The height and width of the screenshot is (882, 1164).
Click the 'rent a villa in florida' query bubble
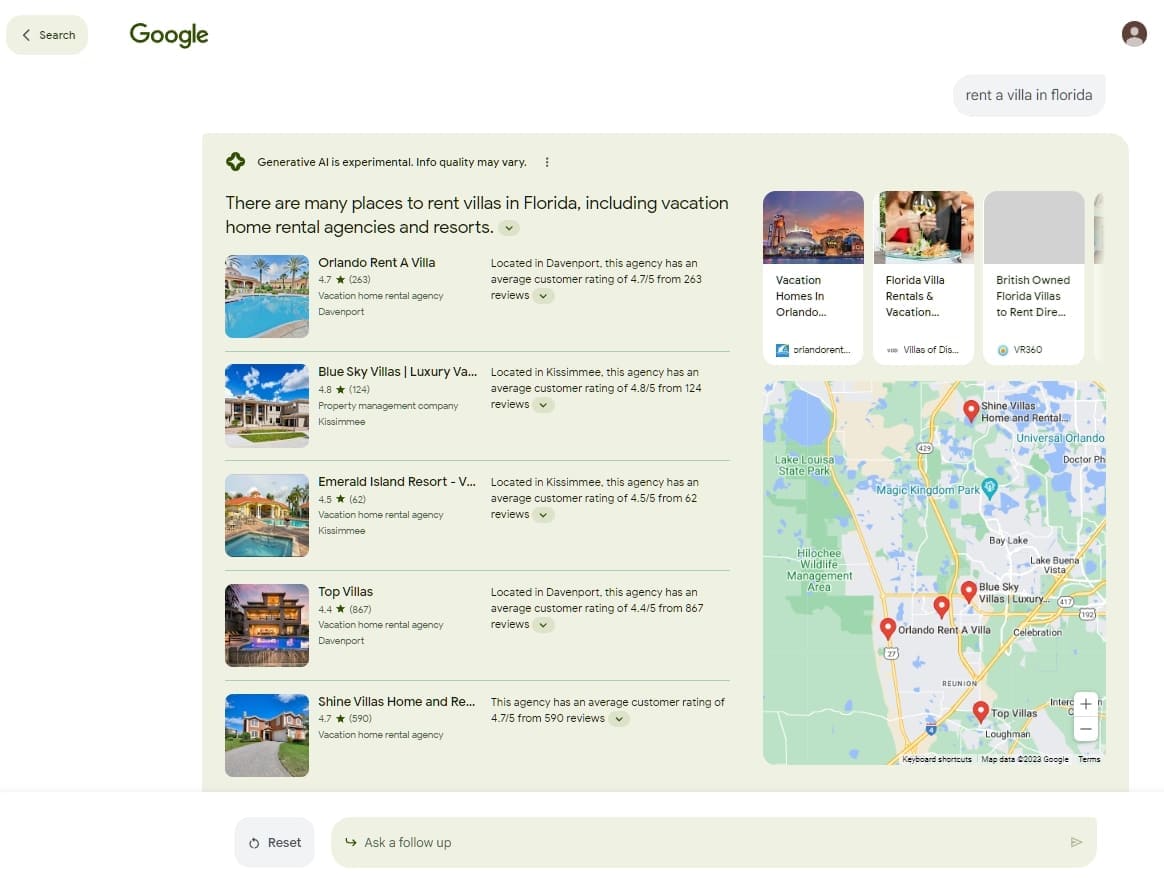pyautogui.click(x=1028, y=95)
